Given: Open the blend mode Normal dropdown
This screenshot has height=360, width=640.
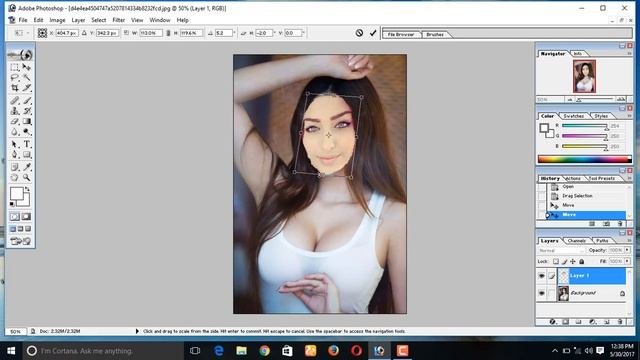Looking at the screenshot, I should point(562,250).
